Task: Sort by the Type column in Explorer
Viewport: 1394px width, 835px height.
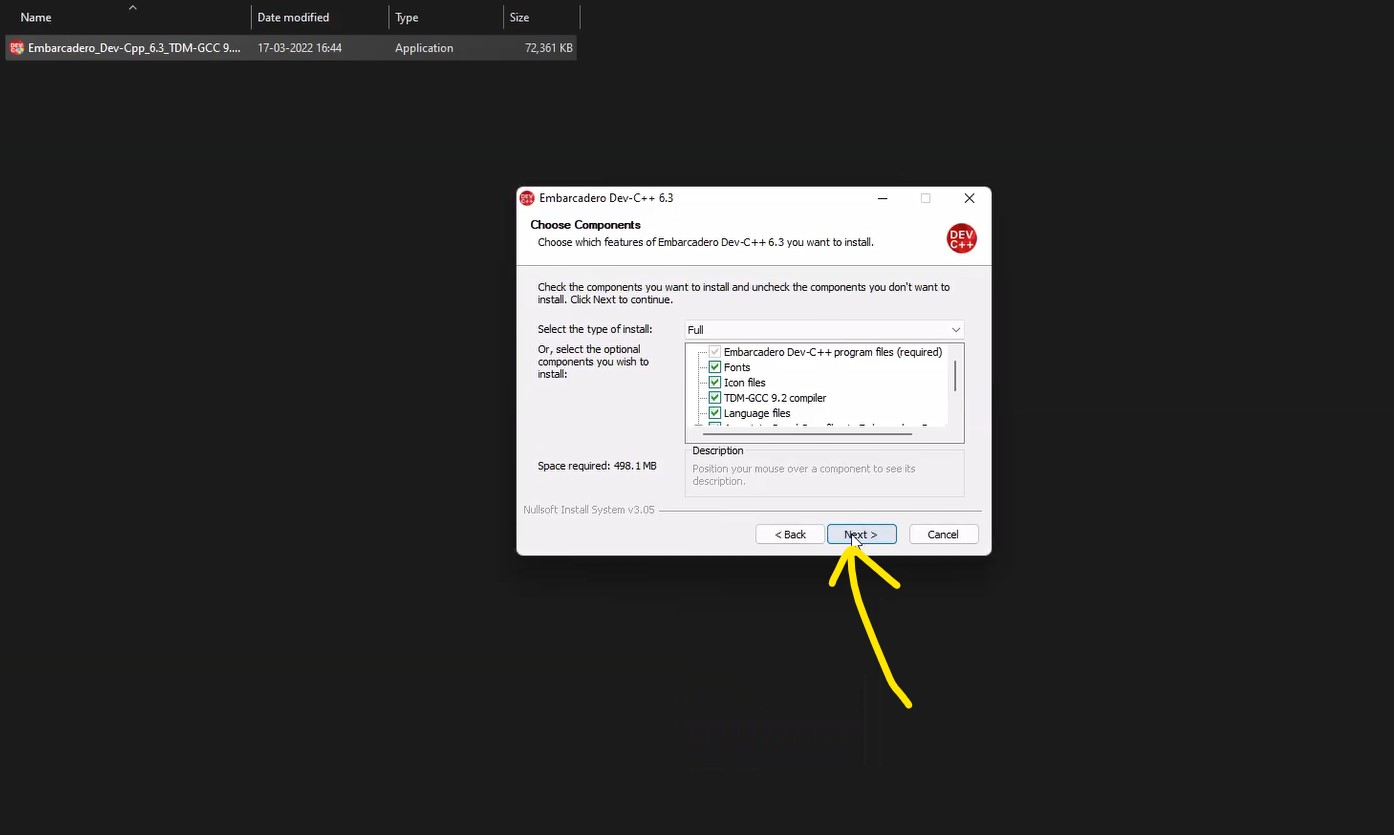Action: pyautogui.click(x=446, y=17)
